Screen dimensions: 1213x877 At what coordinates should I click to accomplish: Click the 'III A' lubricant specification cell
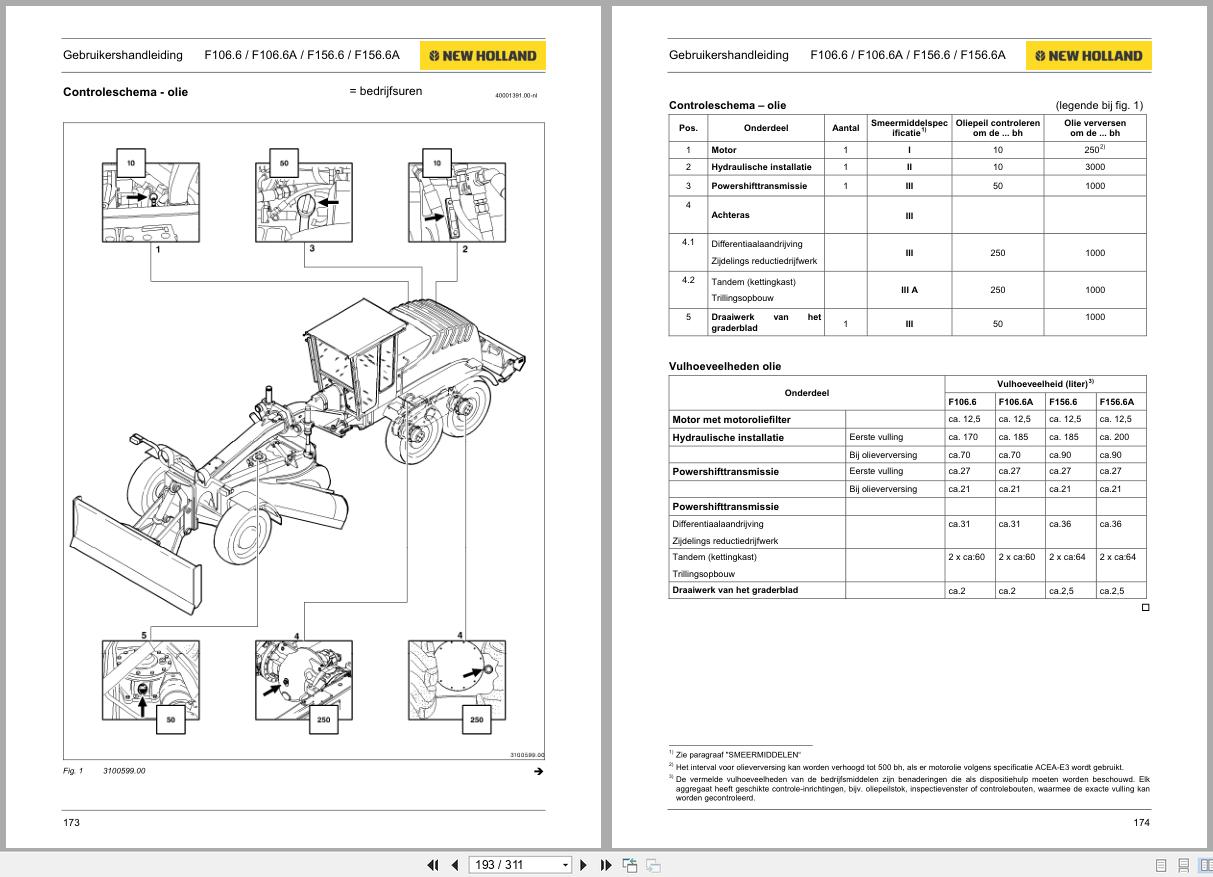click(909, 290)
